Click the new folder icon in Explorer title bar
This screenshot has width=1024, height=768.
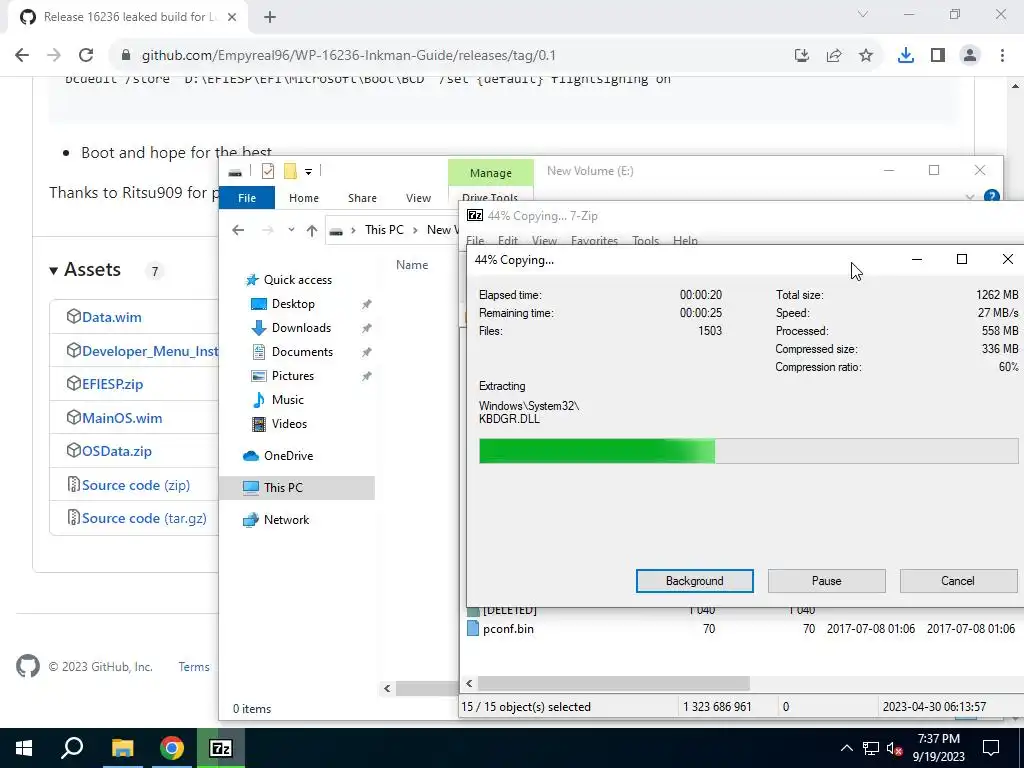[x=290, y=171]
